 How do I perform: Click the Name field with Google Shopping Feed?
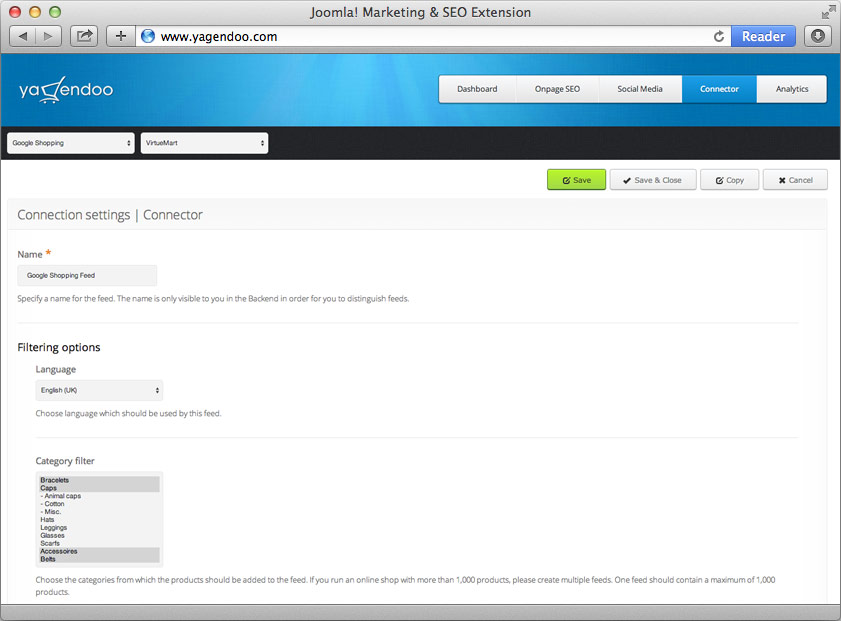[x=87, y=276]
